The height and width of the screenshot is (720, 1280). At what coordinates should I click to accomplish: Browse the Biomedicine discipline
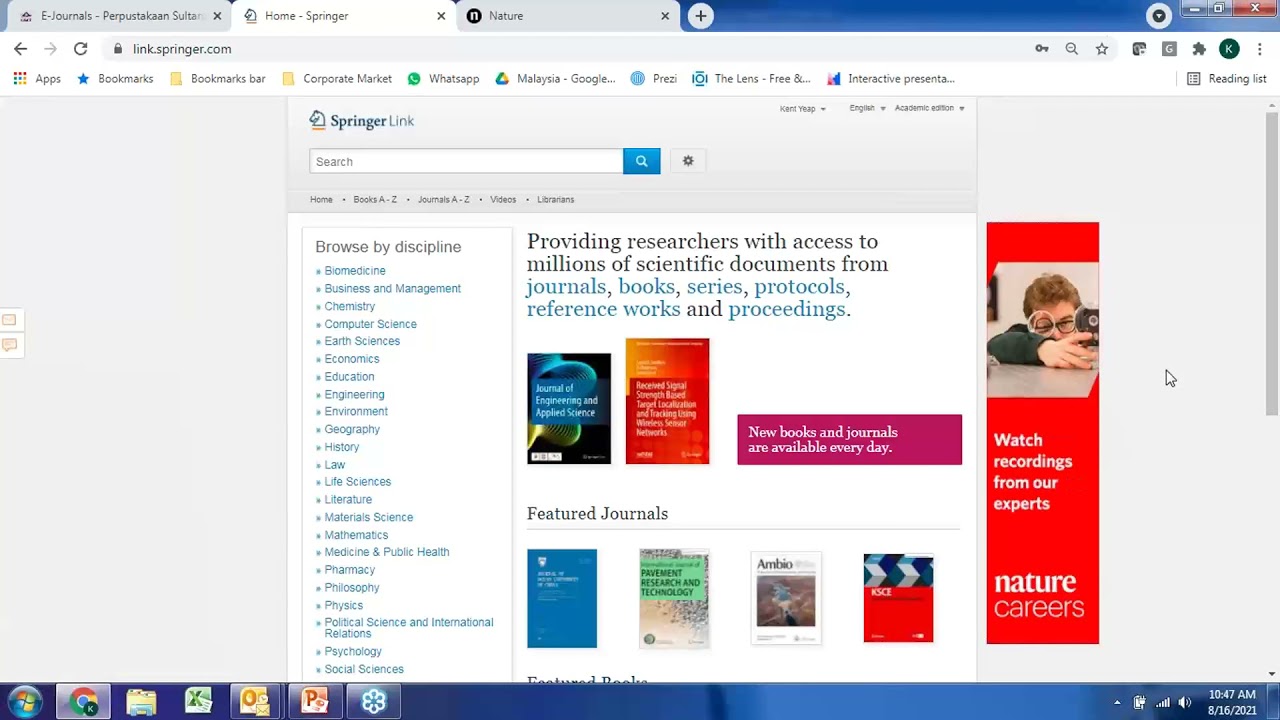355,271
